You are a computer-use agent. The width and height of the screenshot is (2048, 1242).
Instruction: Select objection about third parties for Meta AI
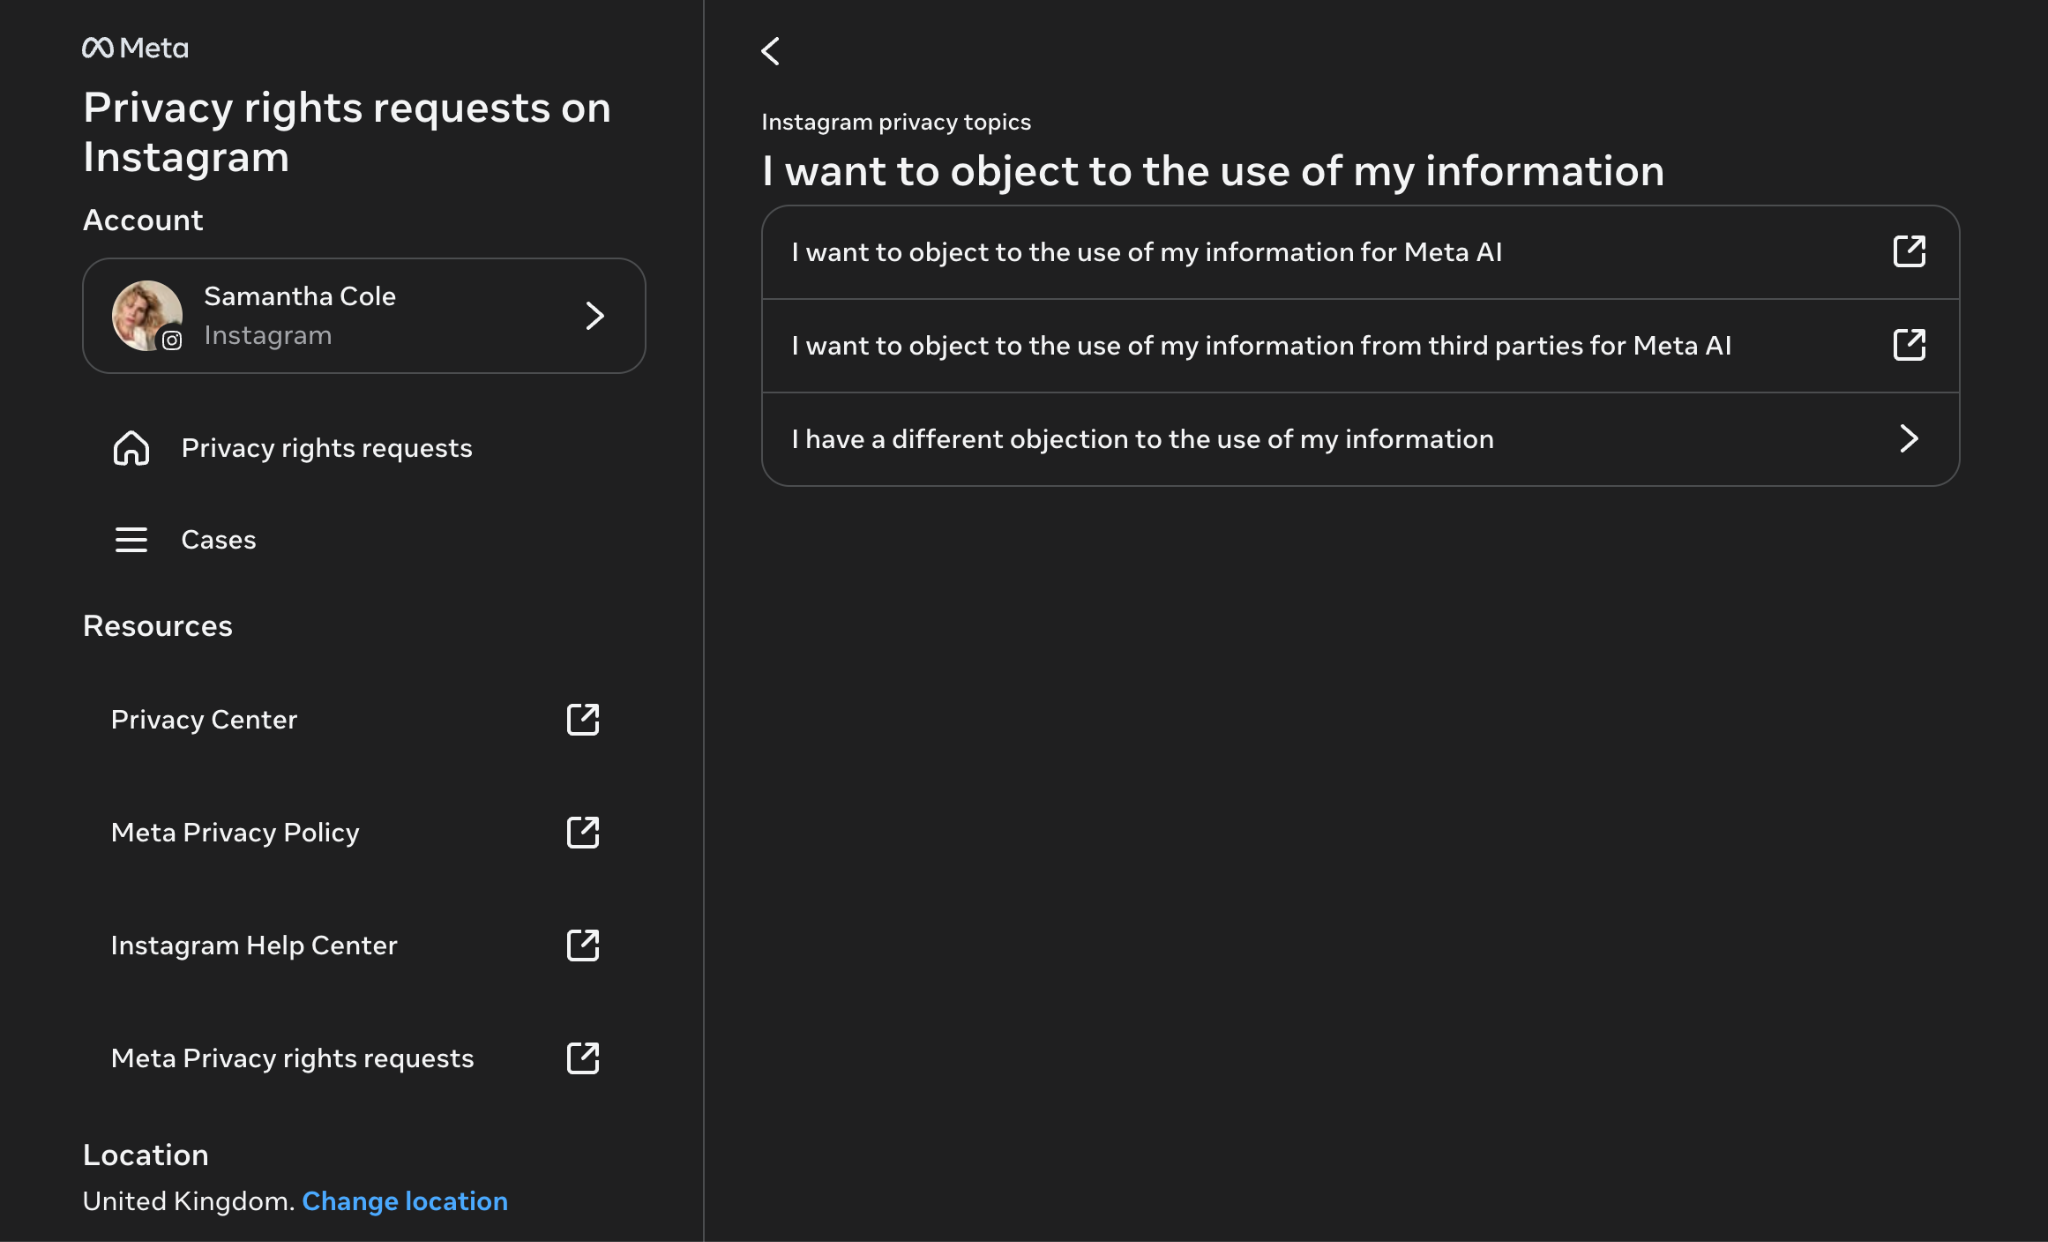pyautogui.click(x=1360, y=346)
